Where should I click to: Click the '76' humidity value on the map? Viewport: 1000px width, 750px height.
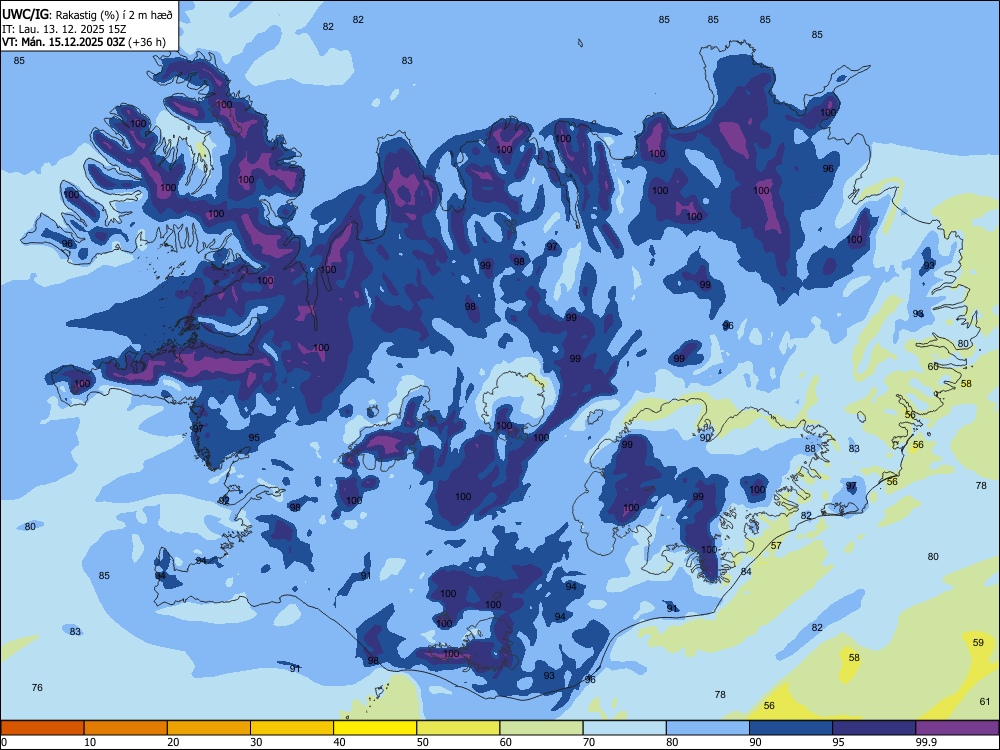37,688
